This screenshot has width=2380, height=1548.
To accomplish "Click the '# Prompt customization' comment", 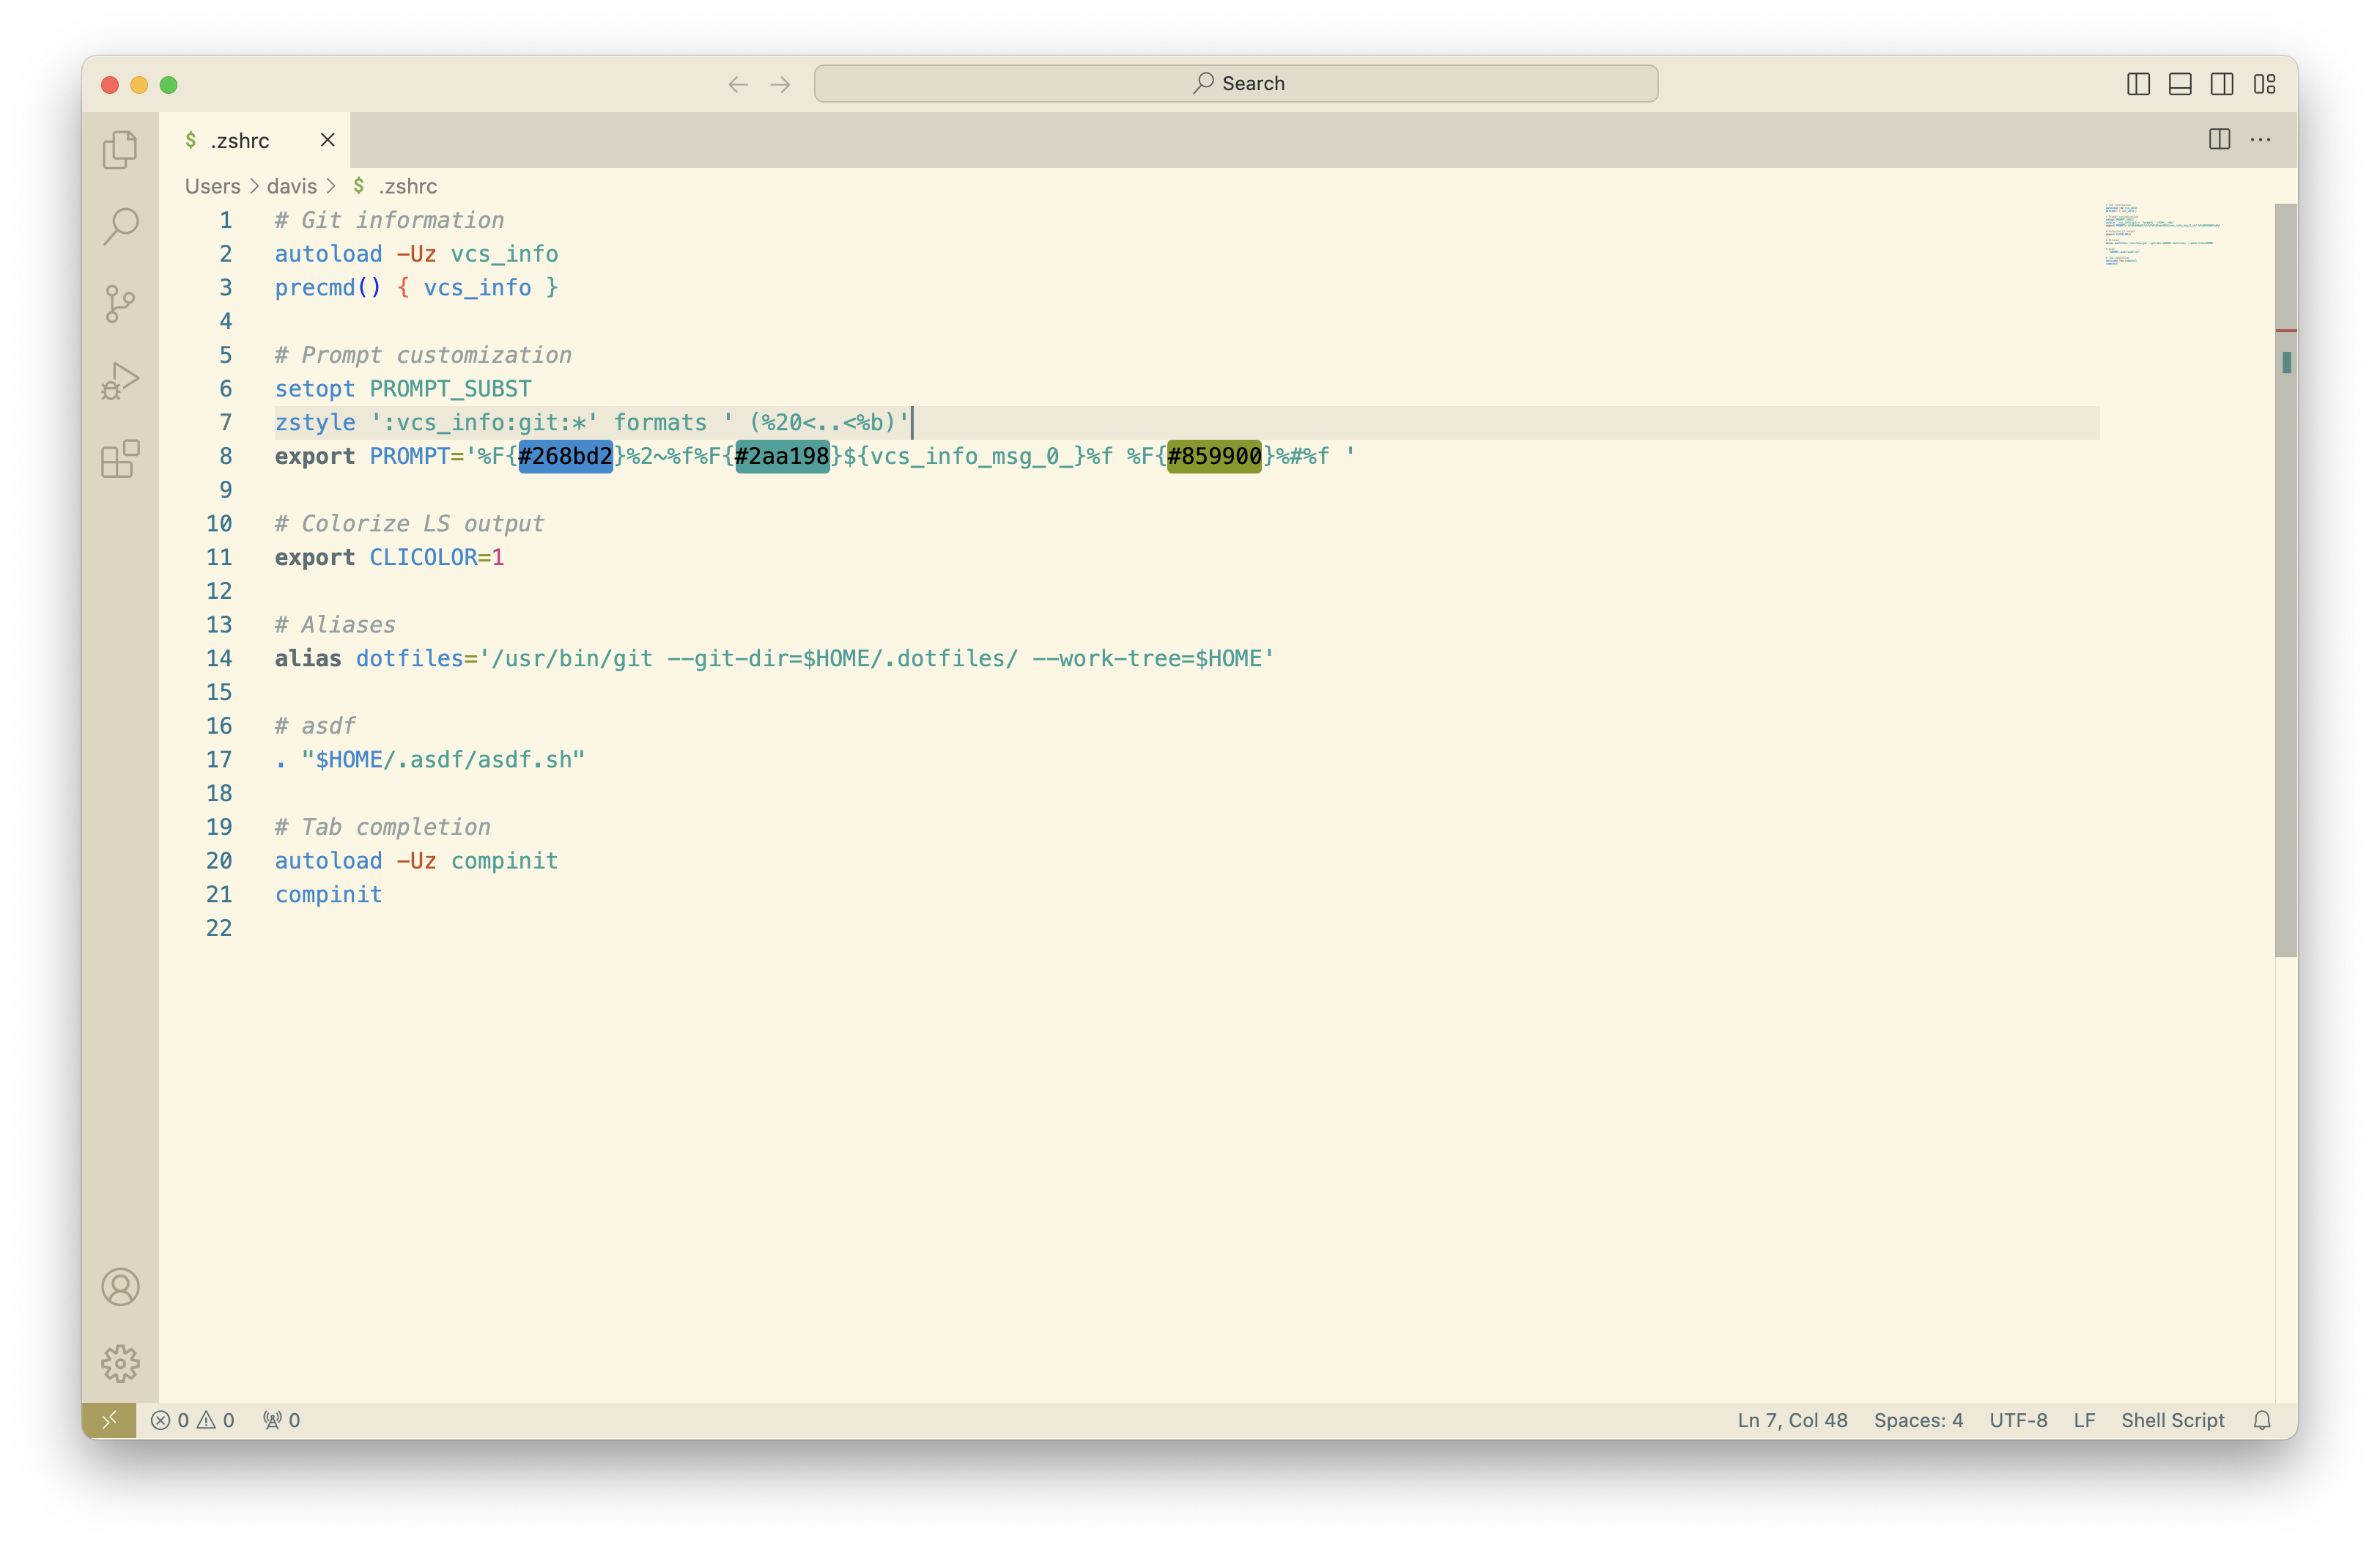I will click(423, 355).
